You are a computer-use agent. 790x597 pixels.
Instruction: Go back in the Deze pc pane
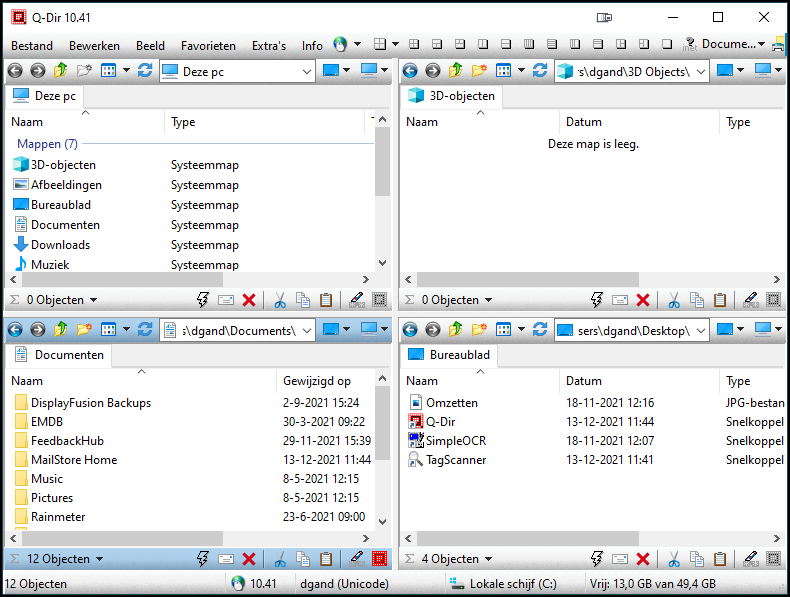click(15, 71)
